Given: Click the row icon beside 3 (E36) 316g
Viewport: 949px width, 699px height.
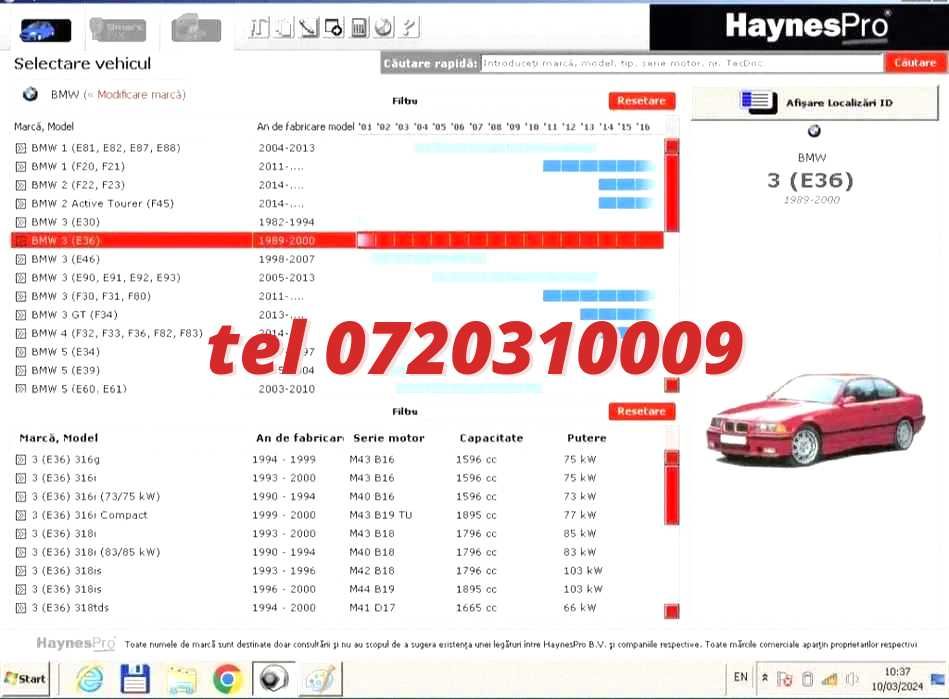Looking at the screenshot, I should (x=21, y=460).
